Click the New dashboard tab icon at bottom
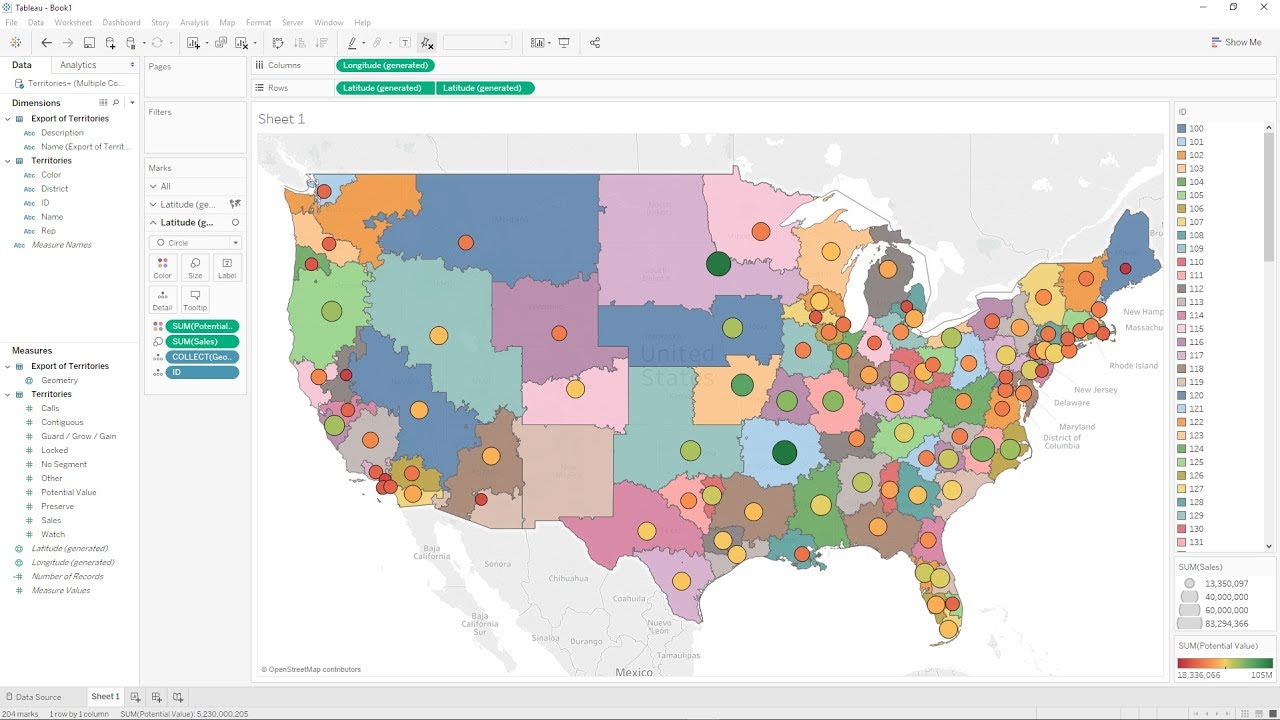This screenshot has width=1280, height=720. click(157, 697)
